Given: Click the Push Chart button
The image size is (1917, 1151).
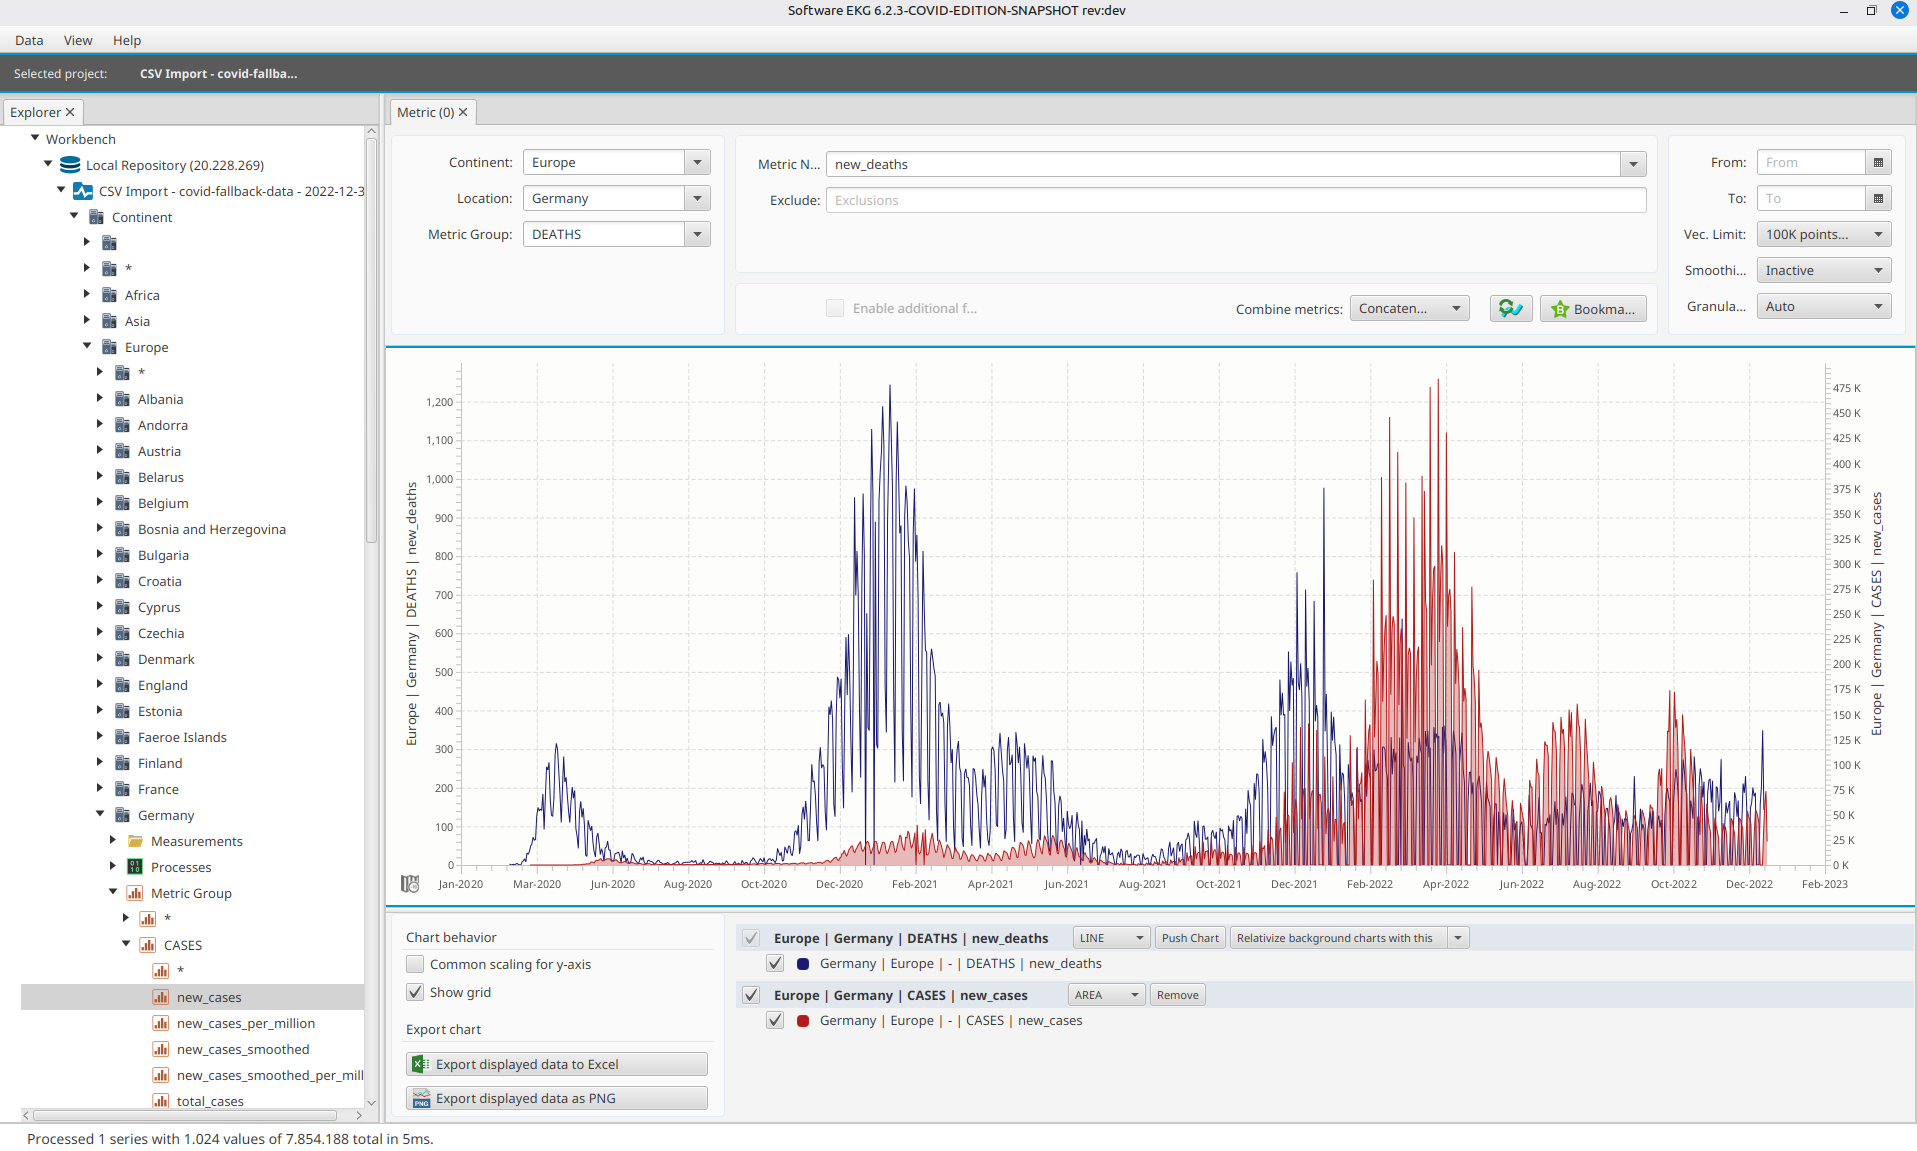Looking at the screenshot, I should pyautogui.click(x=1189, y=938).
